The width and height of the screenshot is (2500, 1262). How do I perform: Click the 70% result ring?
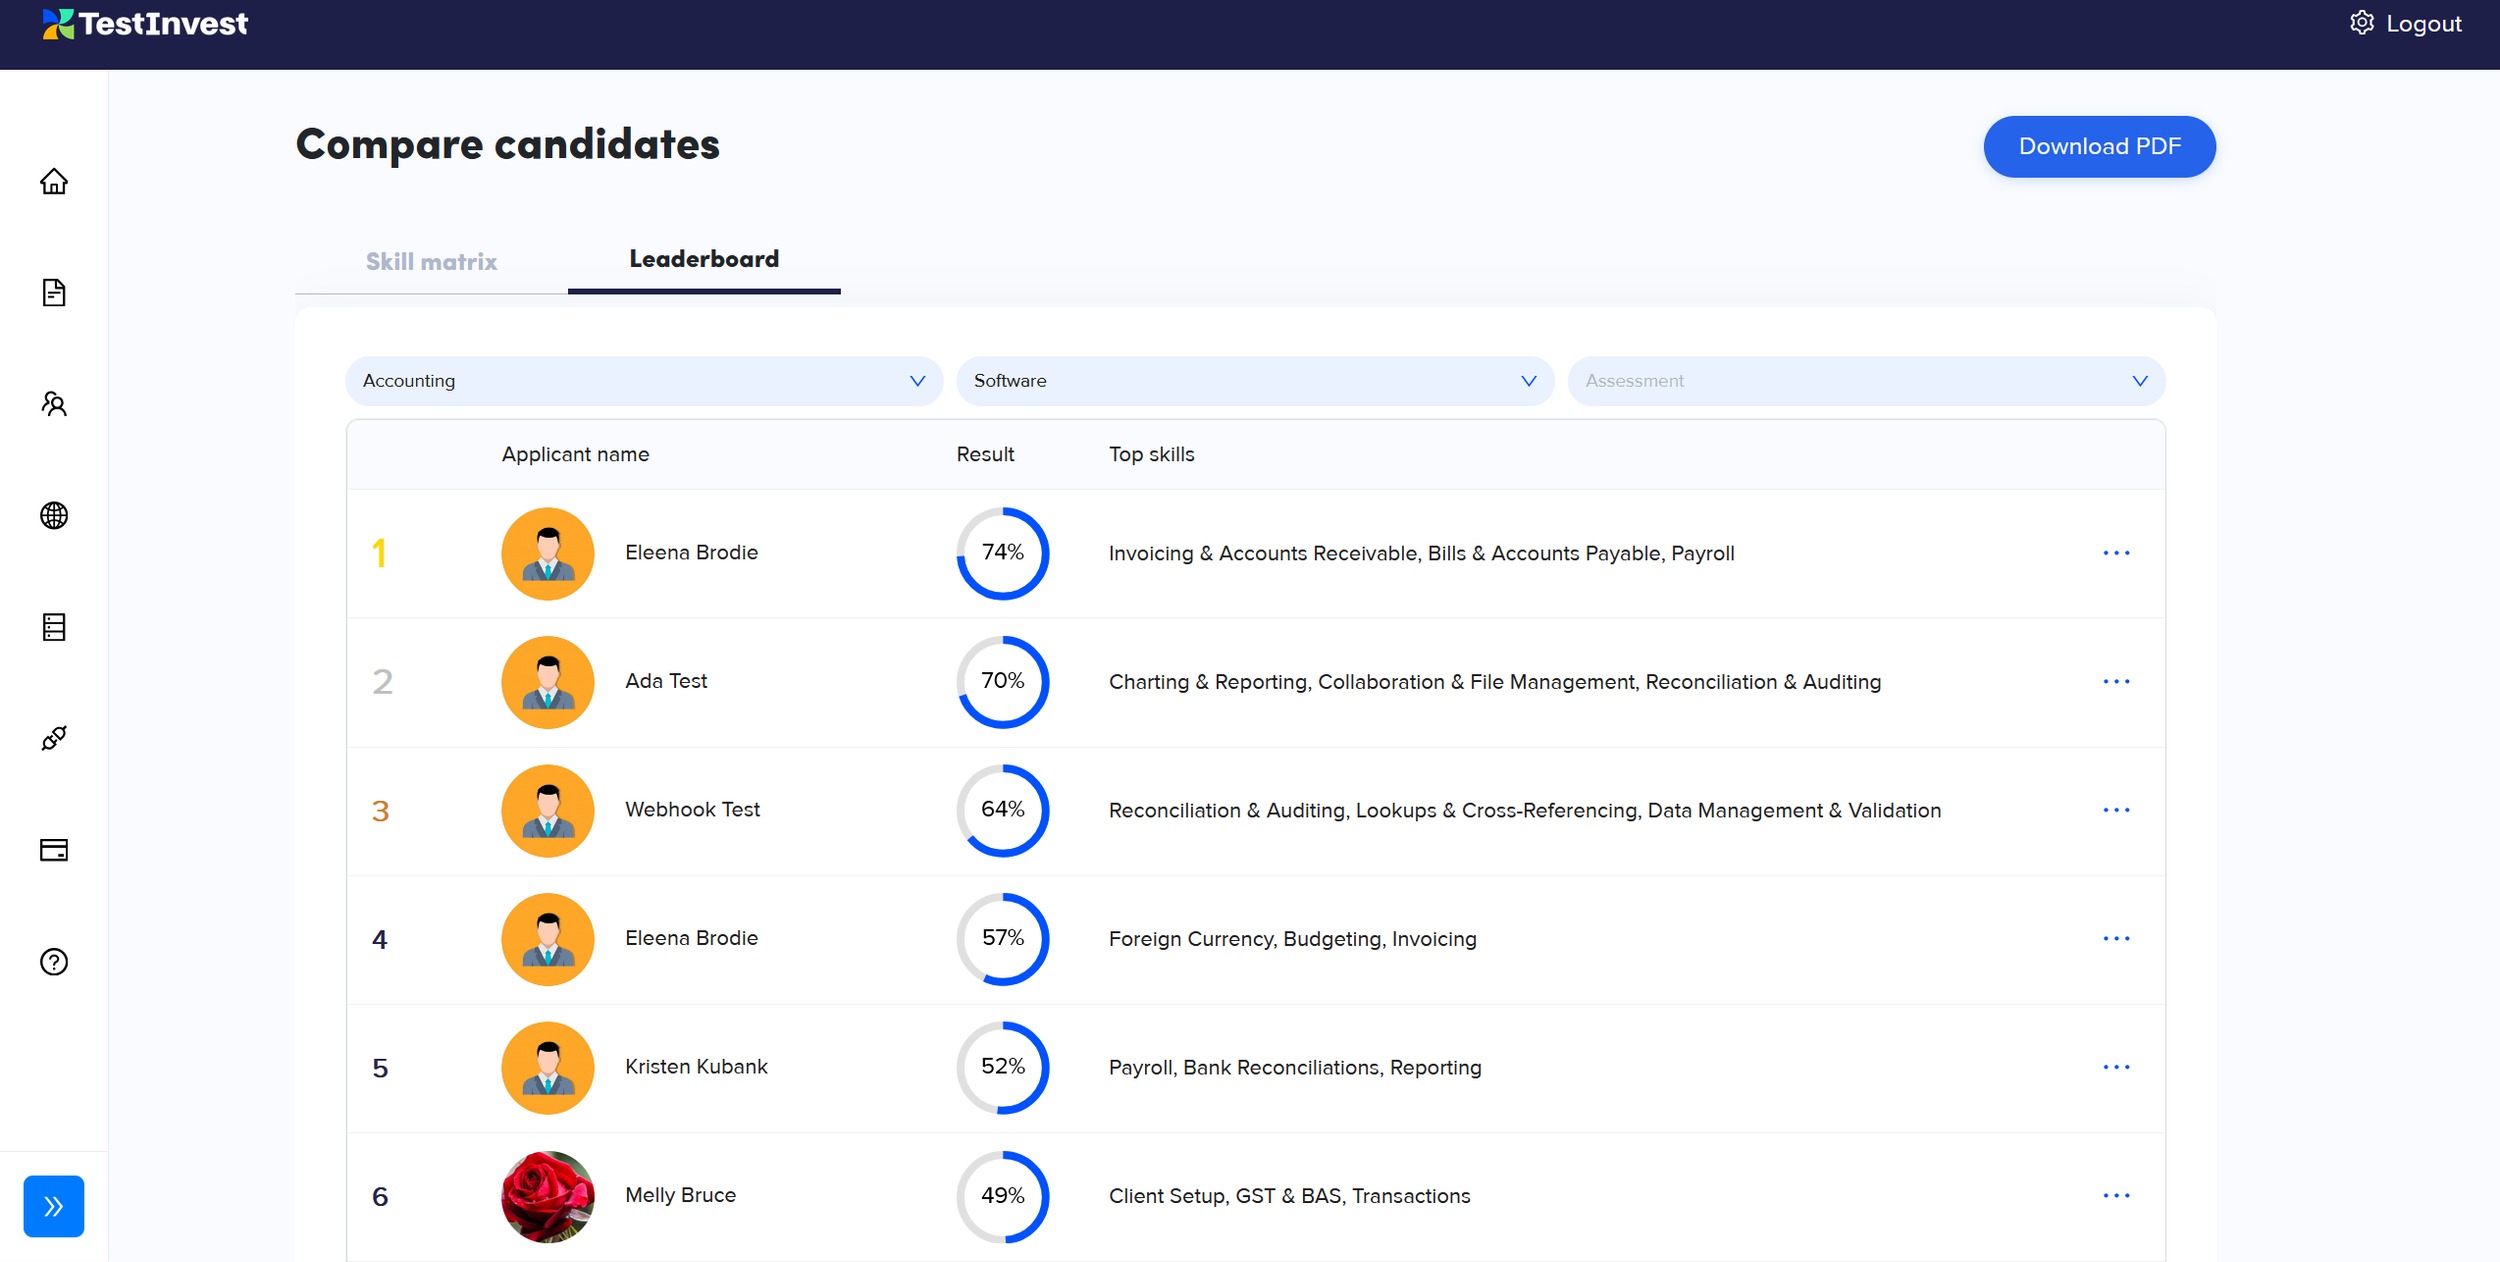(x=1003, y=682)
